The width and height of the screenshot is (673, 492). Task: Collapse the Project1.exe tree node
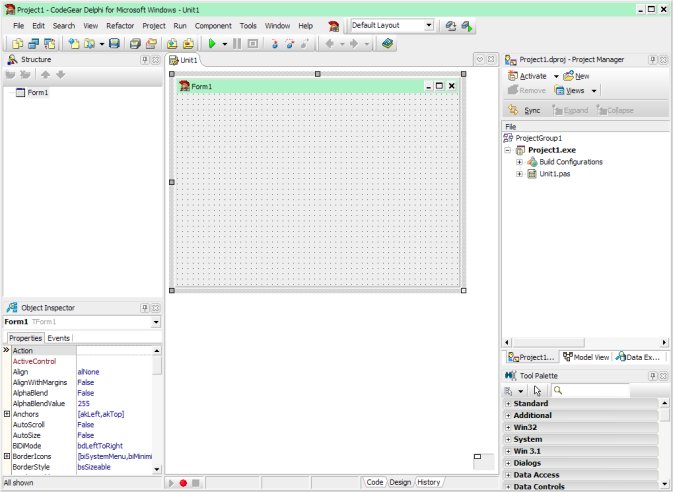[508, 150]
